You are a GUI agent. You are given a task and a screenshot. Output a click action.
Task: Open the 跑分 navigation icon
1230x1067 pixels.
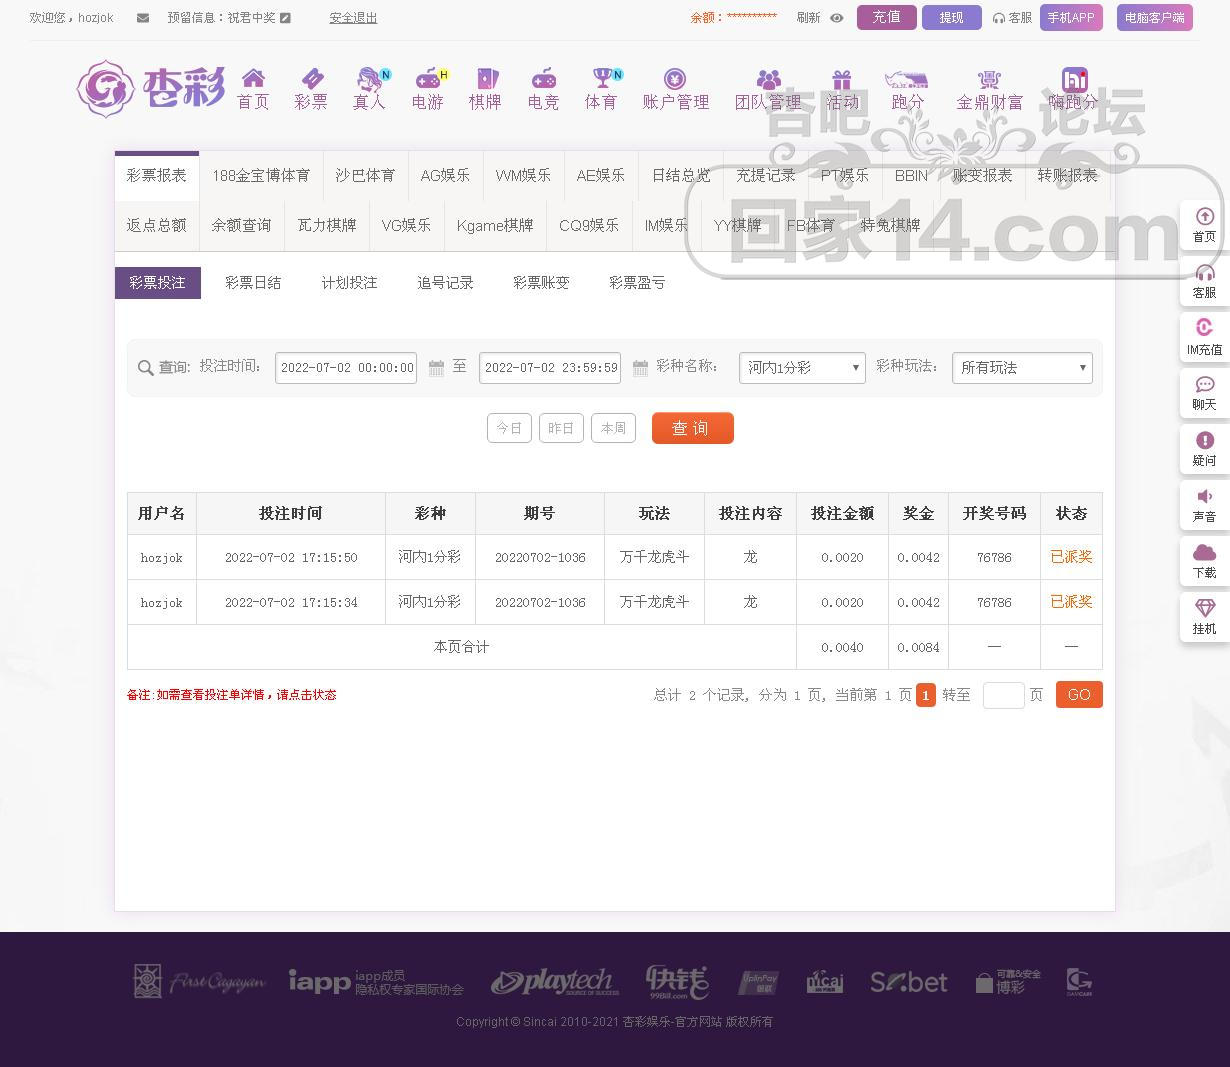907,78
